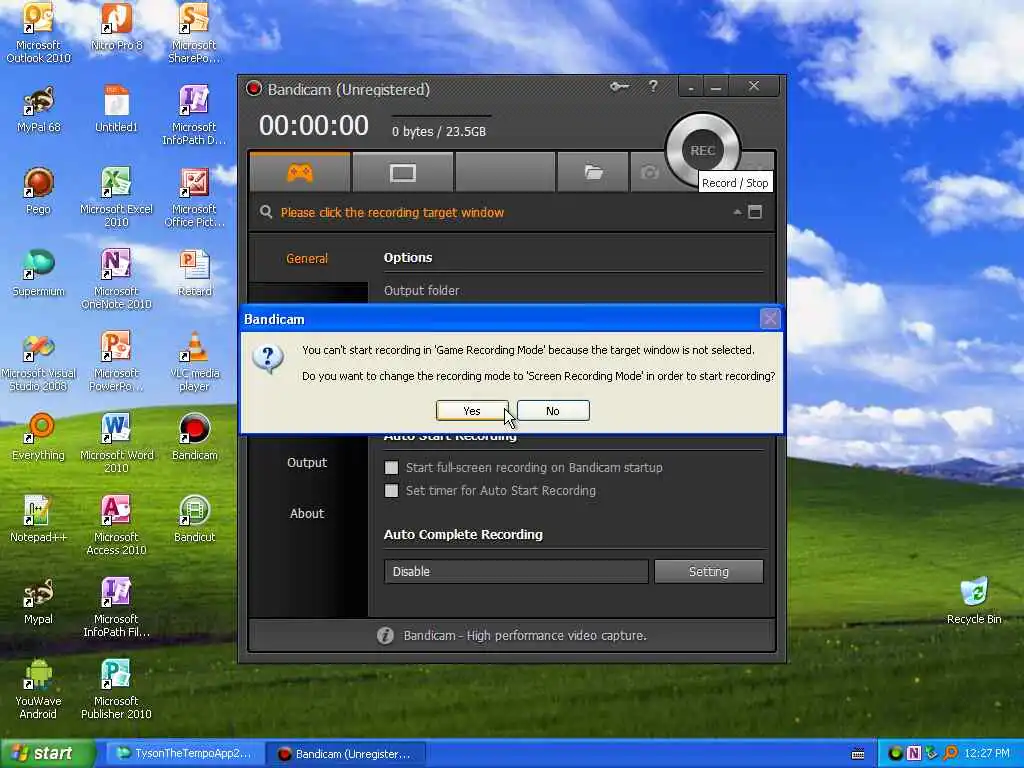This screenshot has width=1024, height=768.
Task: Select Microsoft PowerPoint desktop icon
Action: pyautogui.click(x=116, y=362)
